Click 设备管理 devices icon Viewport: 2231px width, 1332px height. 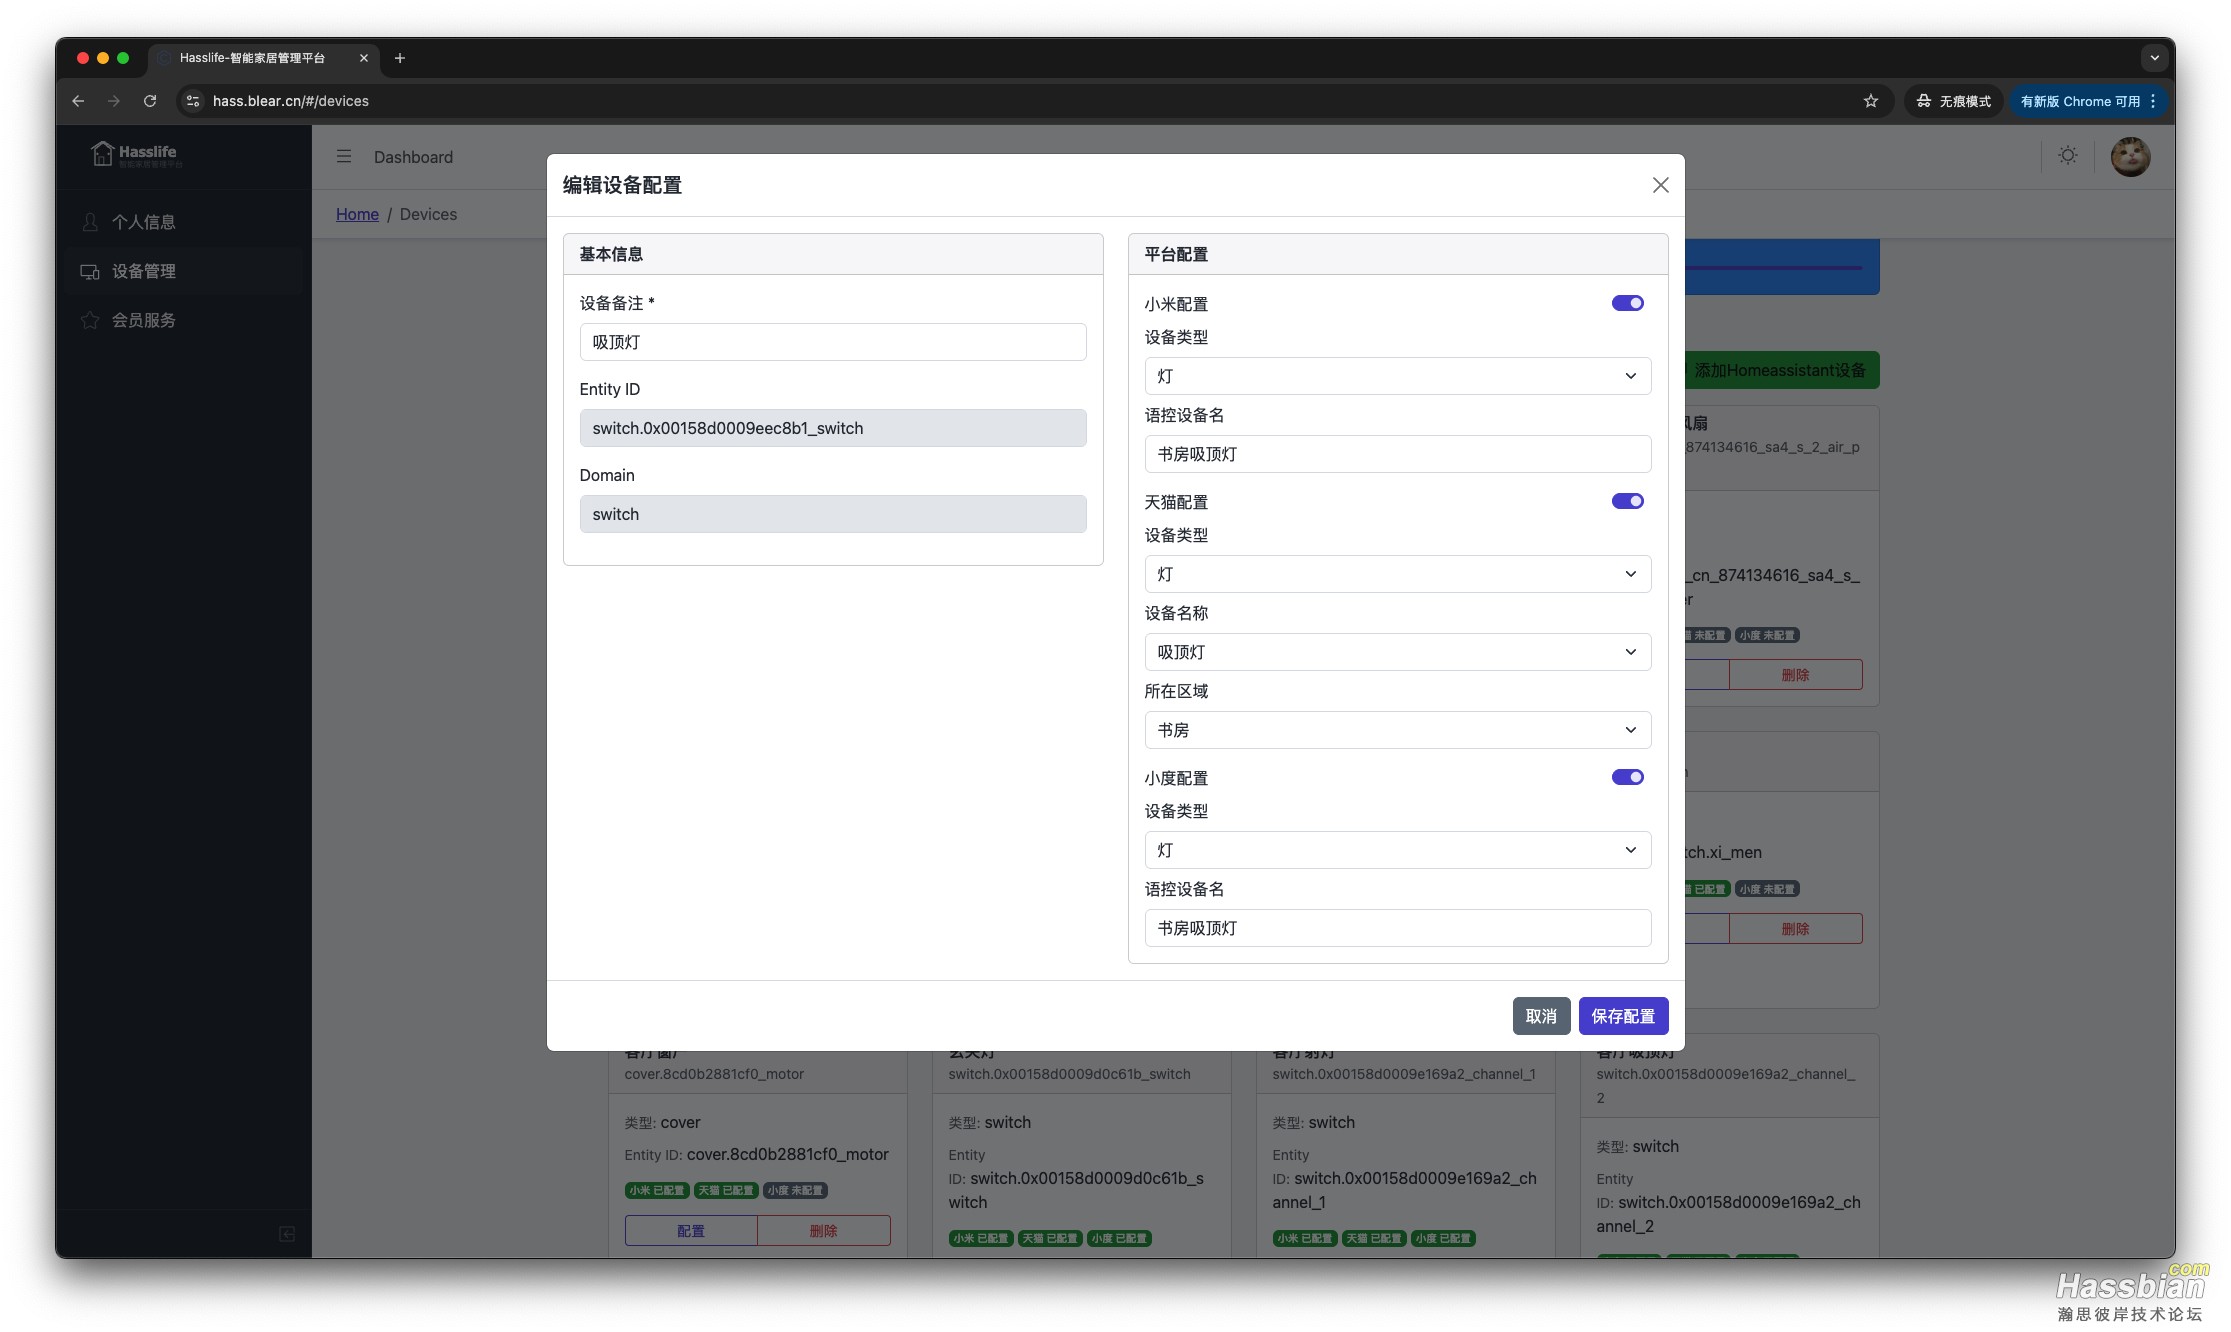(90, 271)
